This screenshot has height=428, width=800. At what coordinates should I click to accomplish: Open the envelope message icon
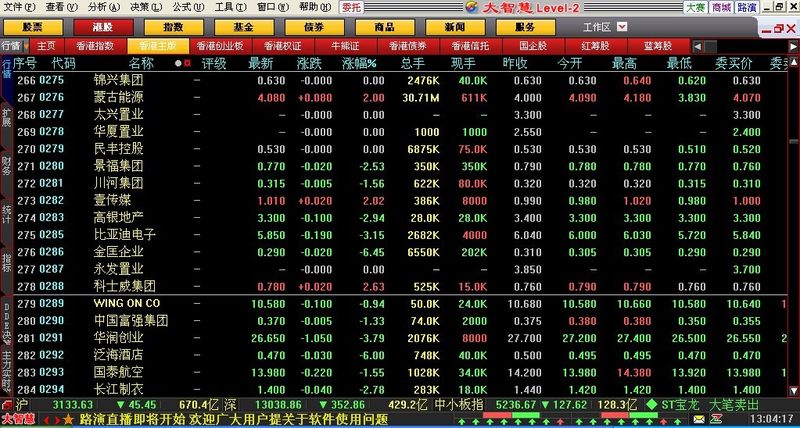[x=699, y=420]
